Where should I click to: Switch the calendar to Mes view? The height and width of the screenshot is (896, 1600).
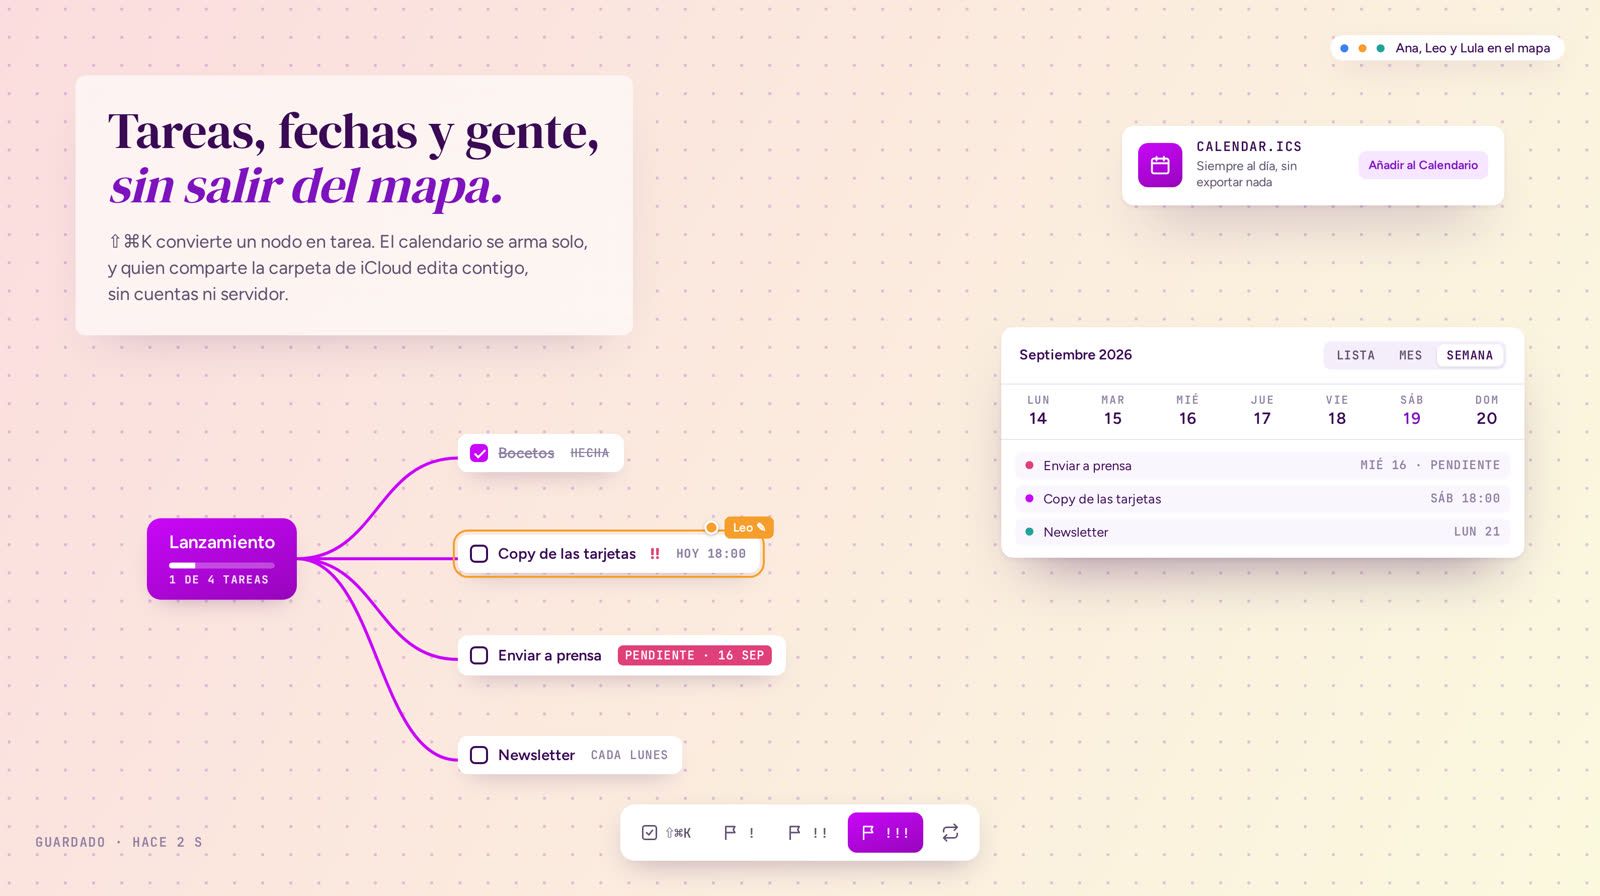(x=1410, y=355)
